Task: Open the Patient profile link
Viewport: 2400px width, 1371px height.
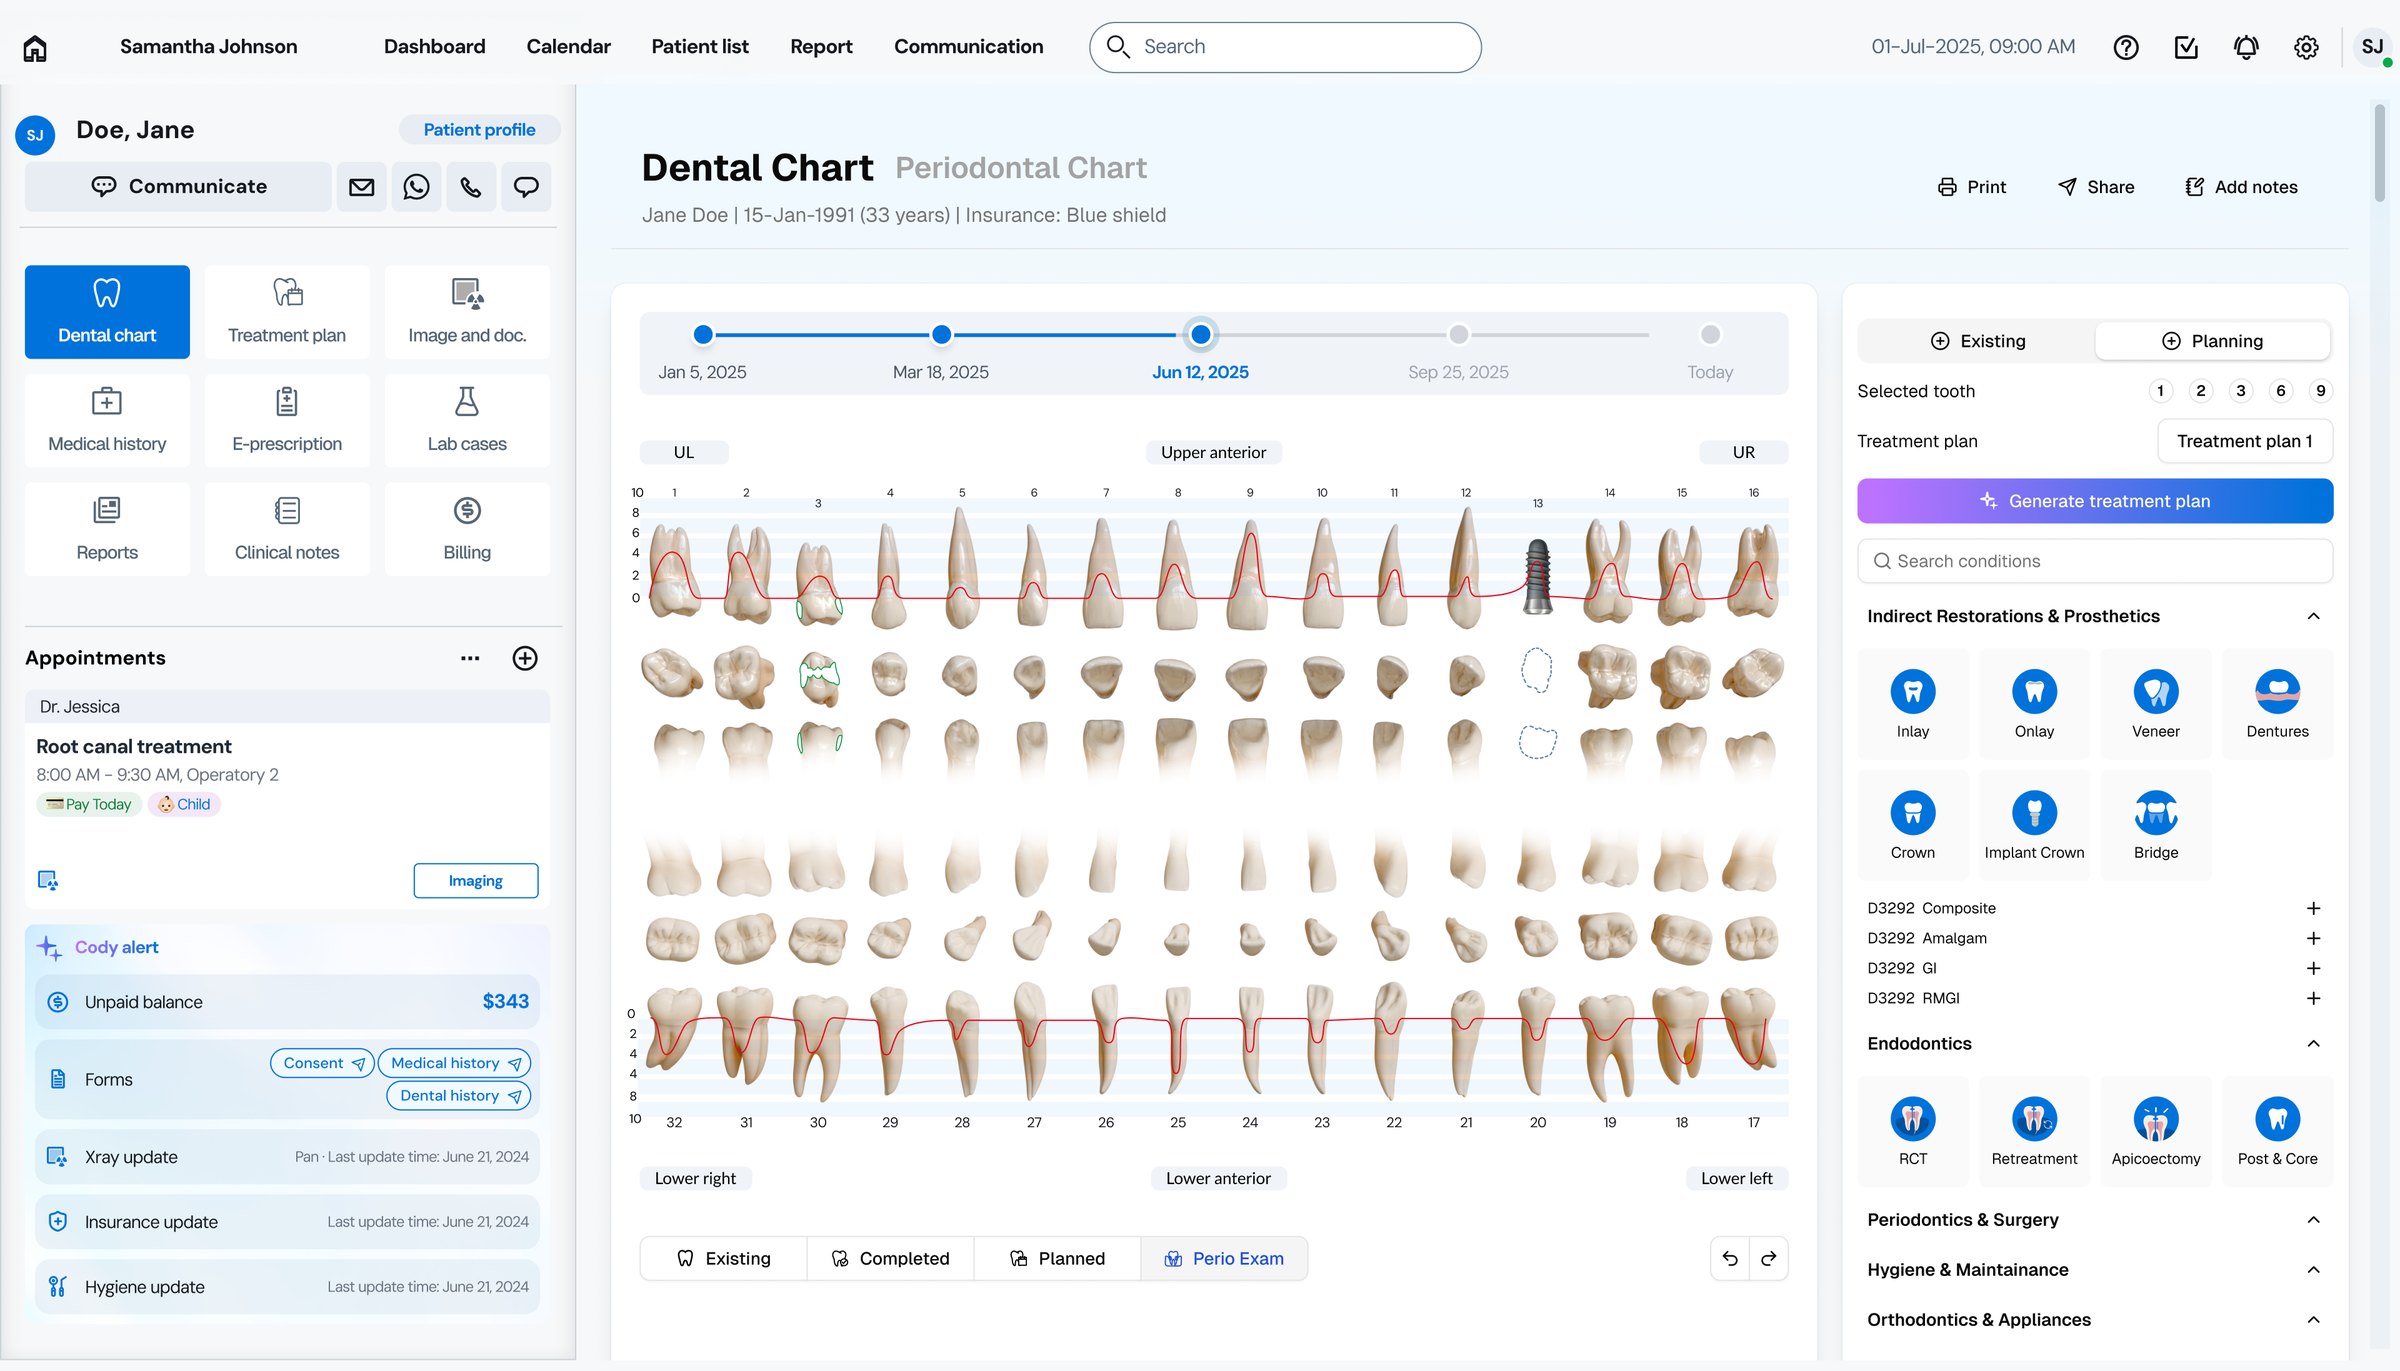Action: 479,130
